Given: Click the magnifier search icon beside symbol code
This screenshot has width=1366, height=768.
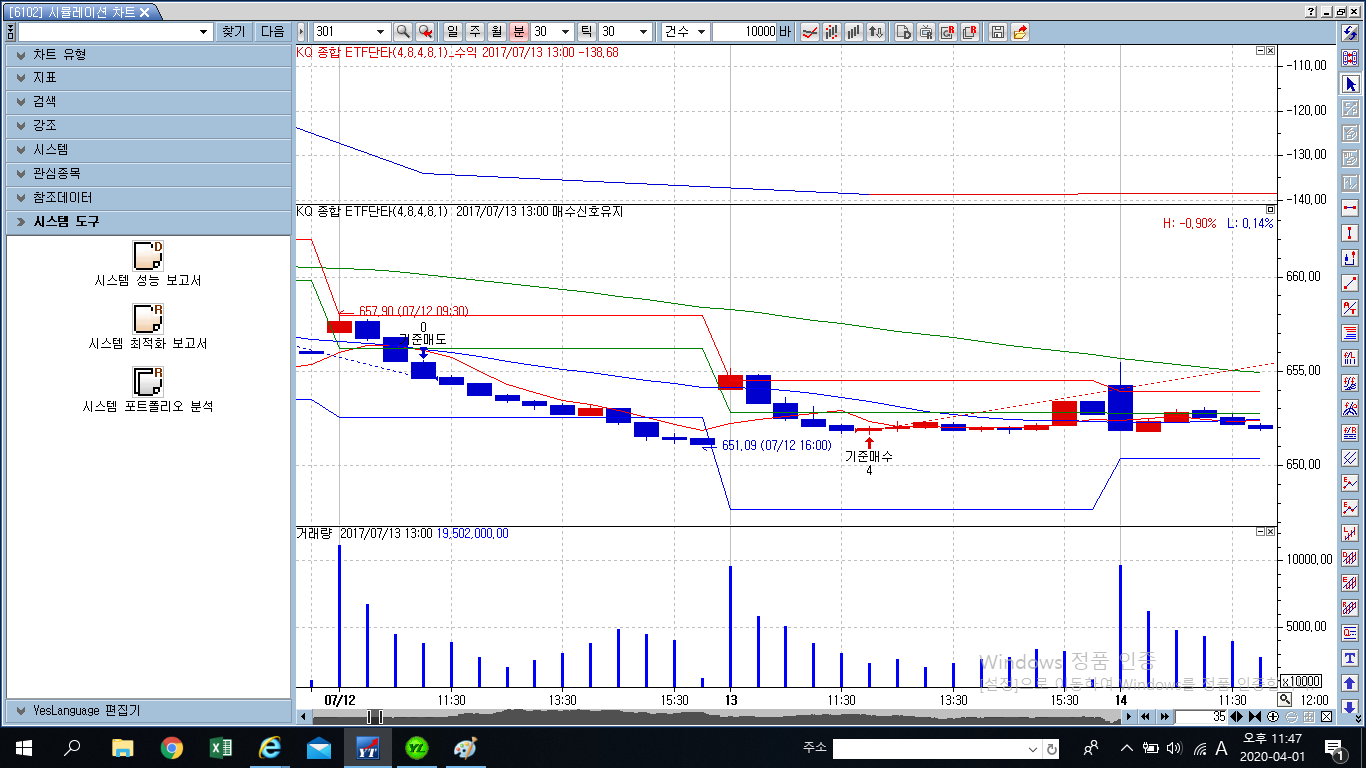Looking at the screenshot, I should [403, 32].
